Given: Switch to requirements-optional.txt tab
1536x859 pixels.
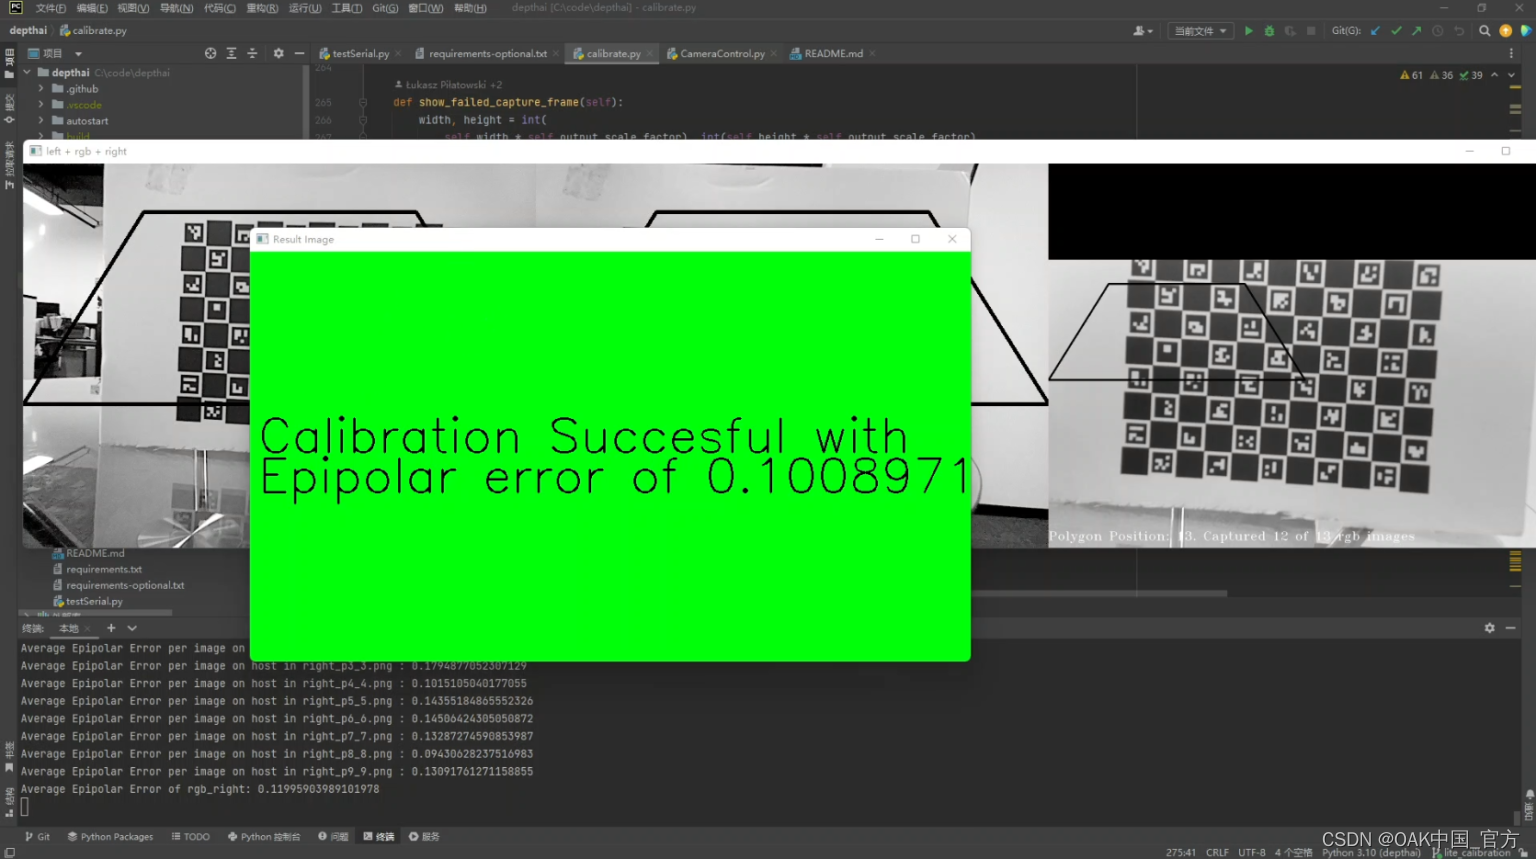Looking at the screenshot, I should pyautogui.click(x=487, y=54).
